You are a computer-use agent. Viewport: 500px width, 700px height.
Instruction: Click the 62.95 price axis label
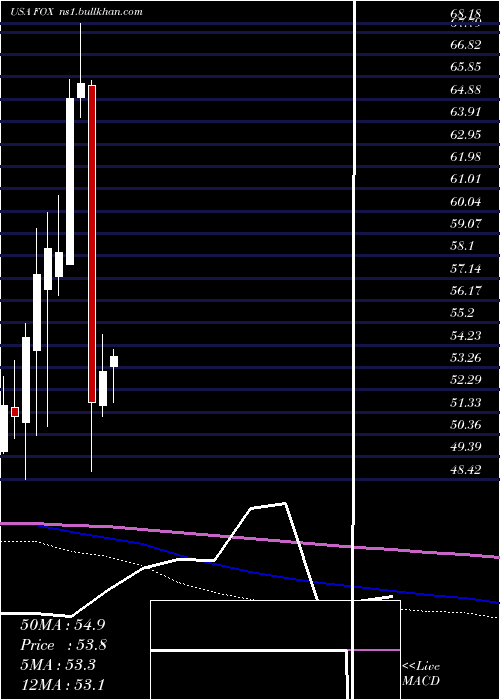click(466, 134)
